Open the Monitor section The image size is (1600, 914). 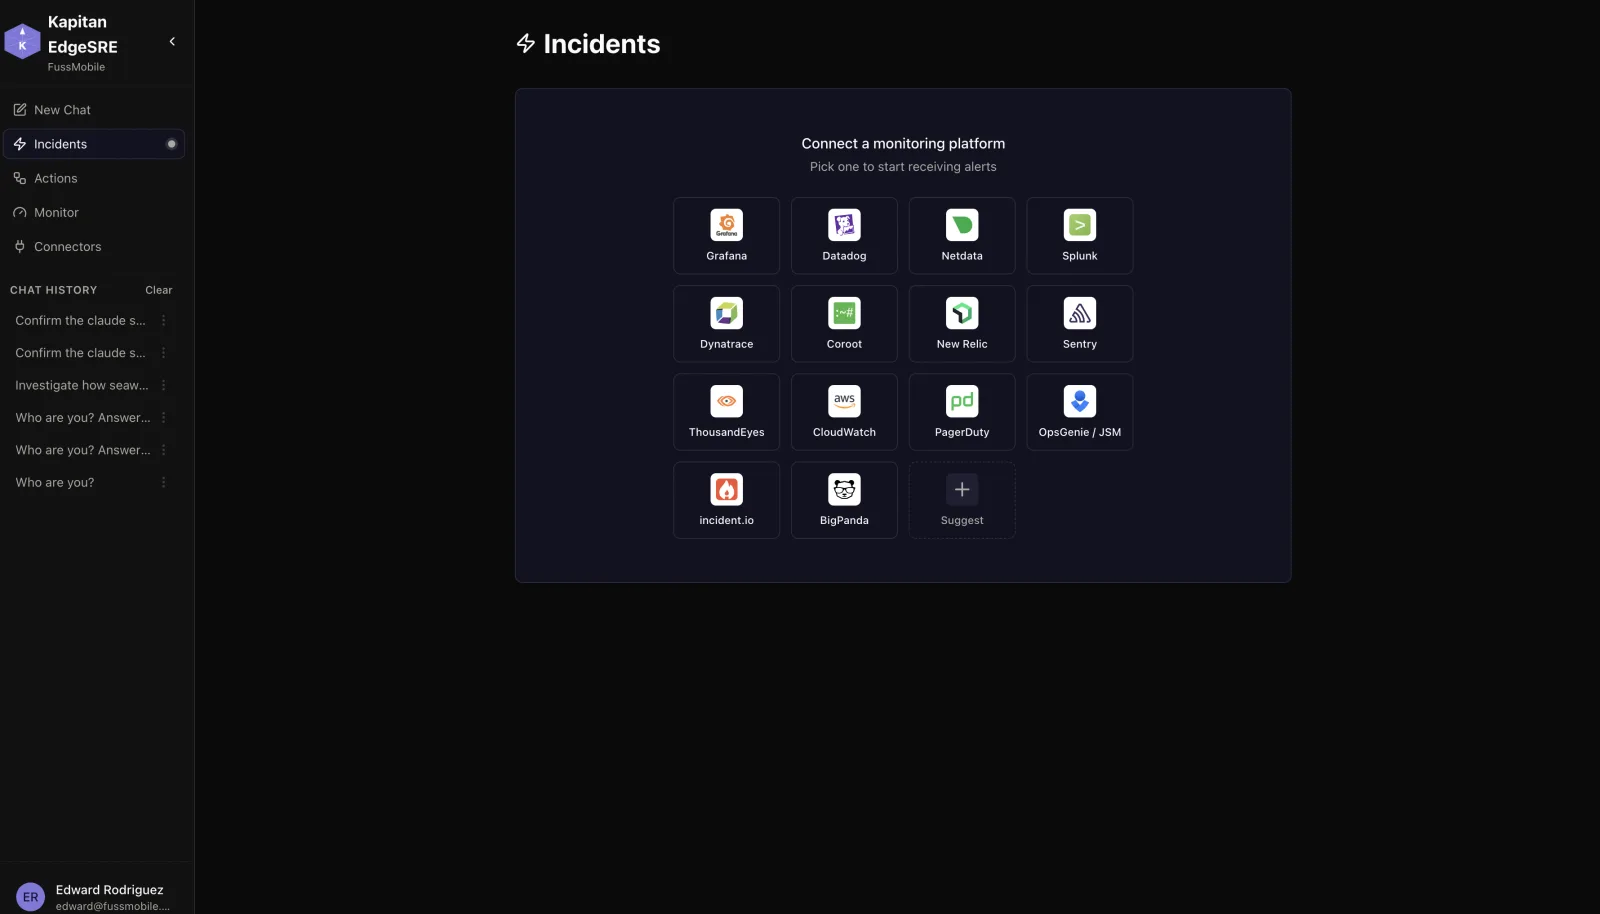(x=93, y=212)
